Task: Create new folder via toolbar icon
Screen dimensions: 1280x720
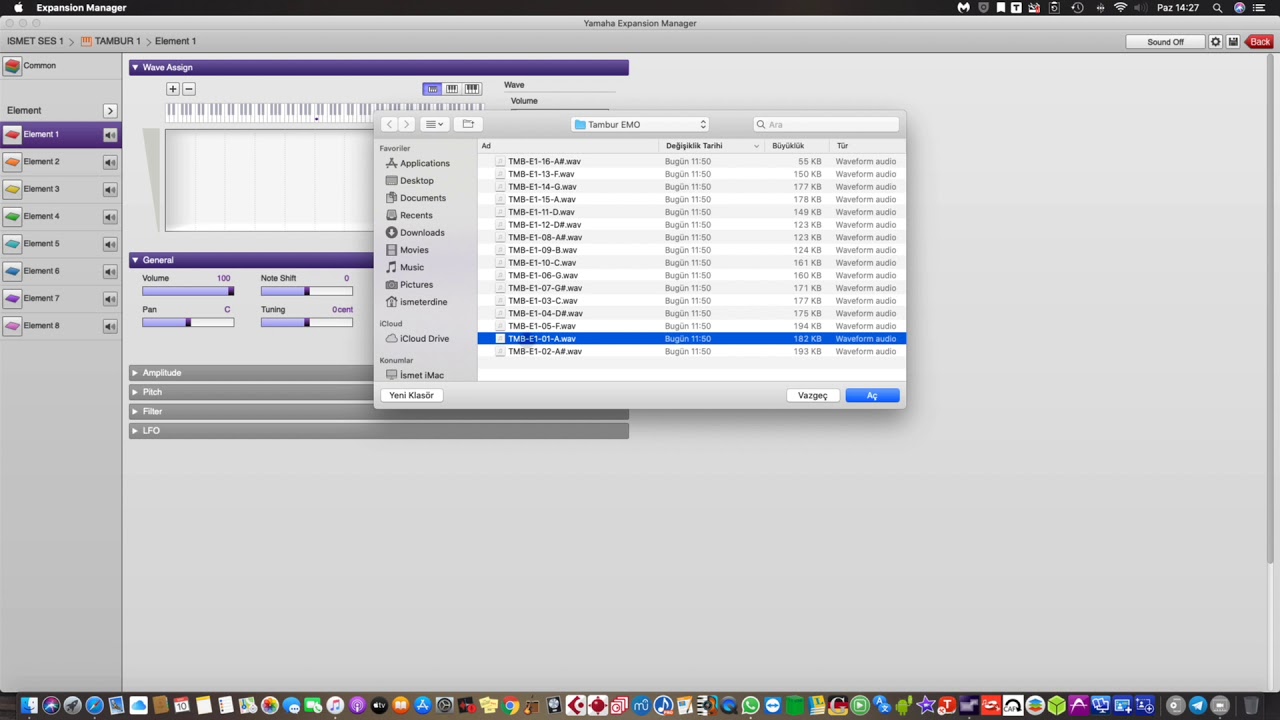Action: pos(468,124)
